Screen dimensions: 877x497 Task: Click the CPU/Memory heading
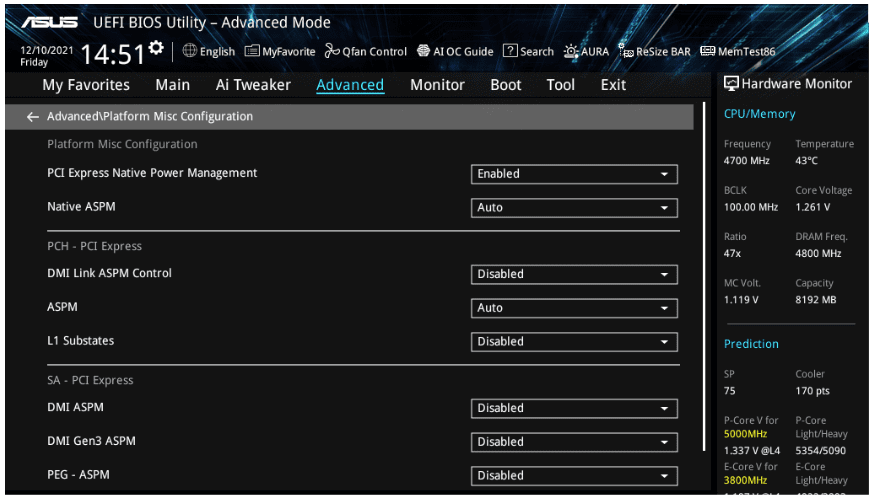click(760, 114)
